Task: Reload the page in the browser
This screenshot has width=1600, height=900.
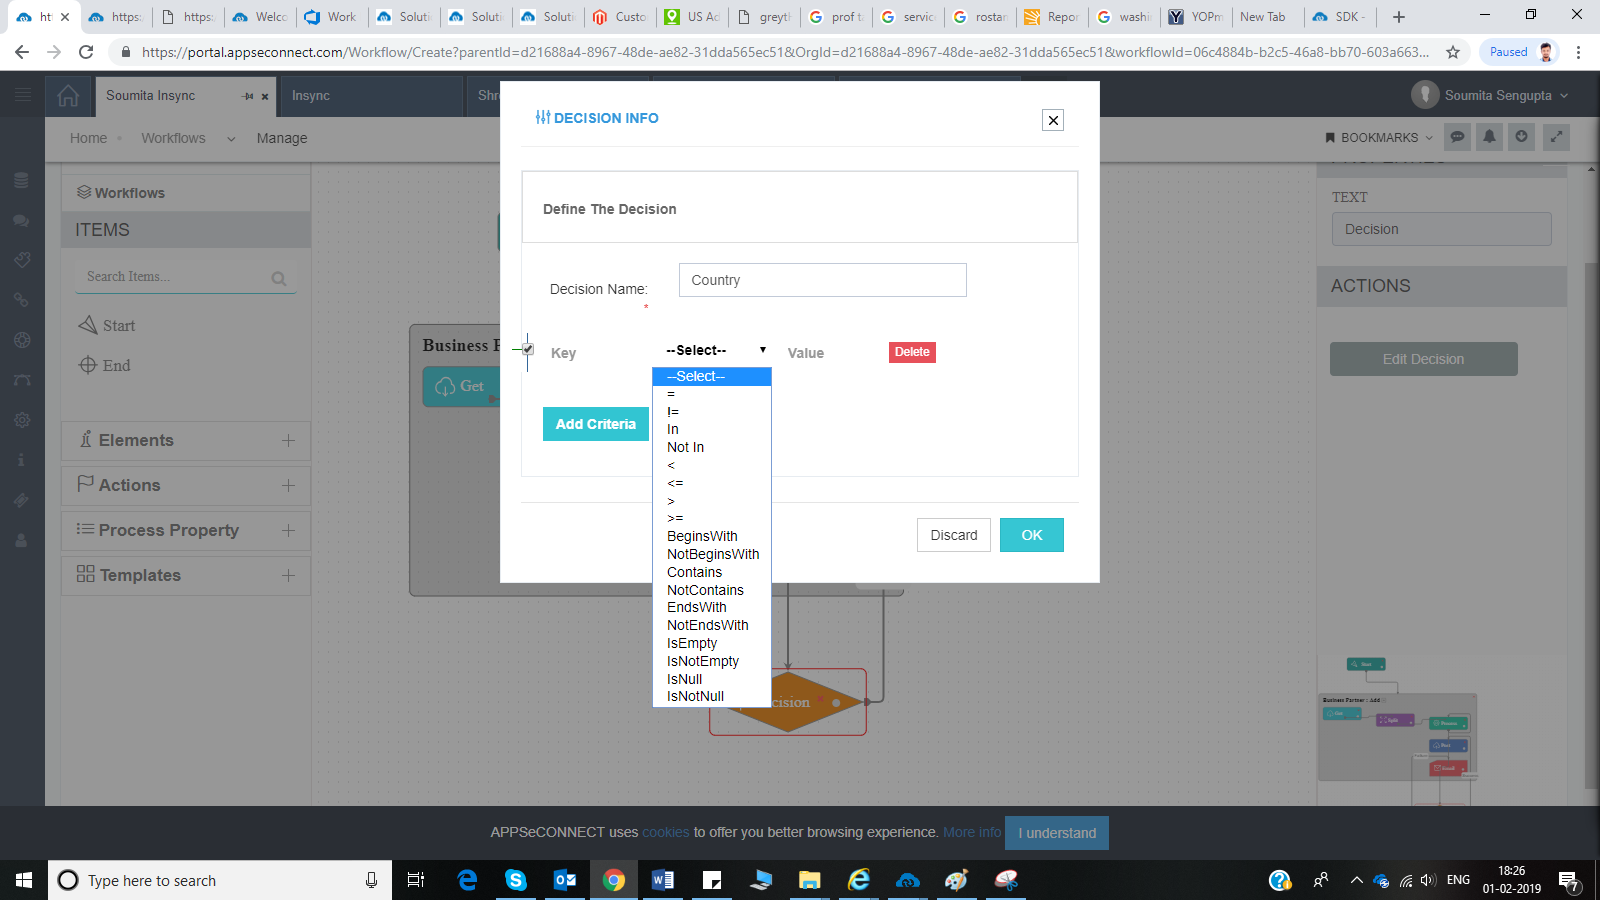Action: (86, 52)
